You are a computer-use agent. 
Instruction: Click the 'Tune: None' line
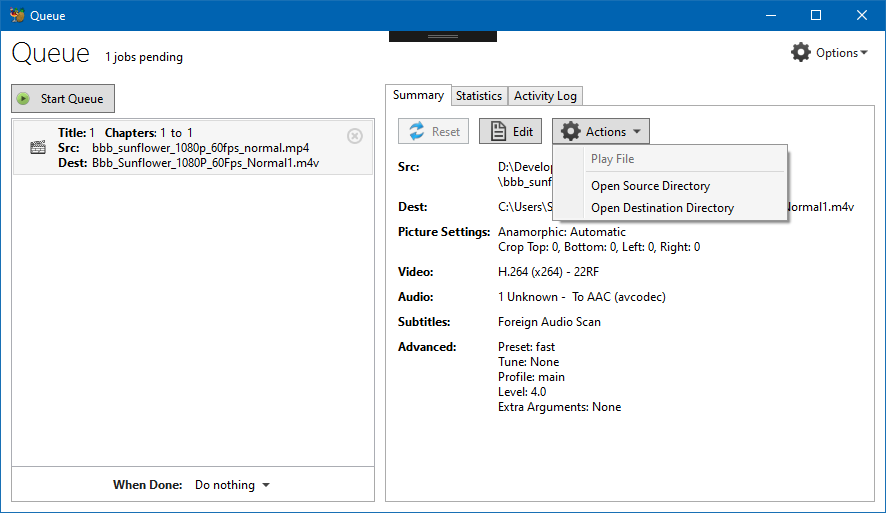528,362
